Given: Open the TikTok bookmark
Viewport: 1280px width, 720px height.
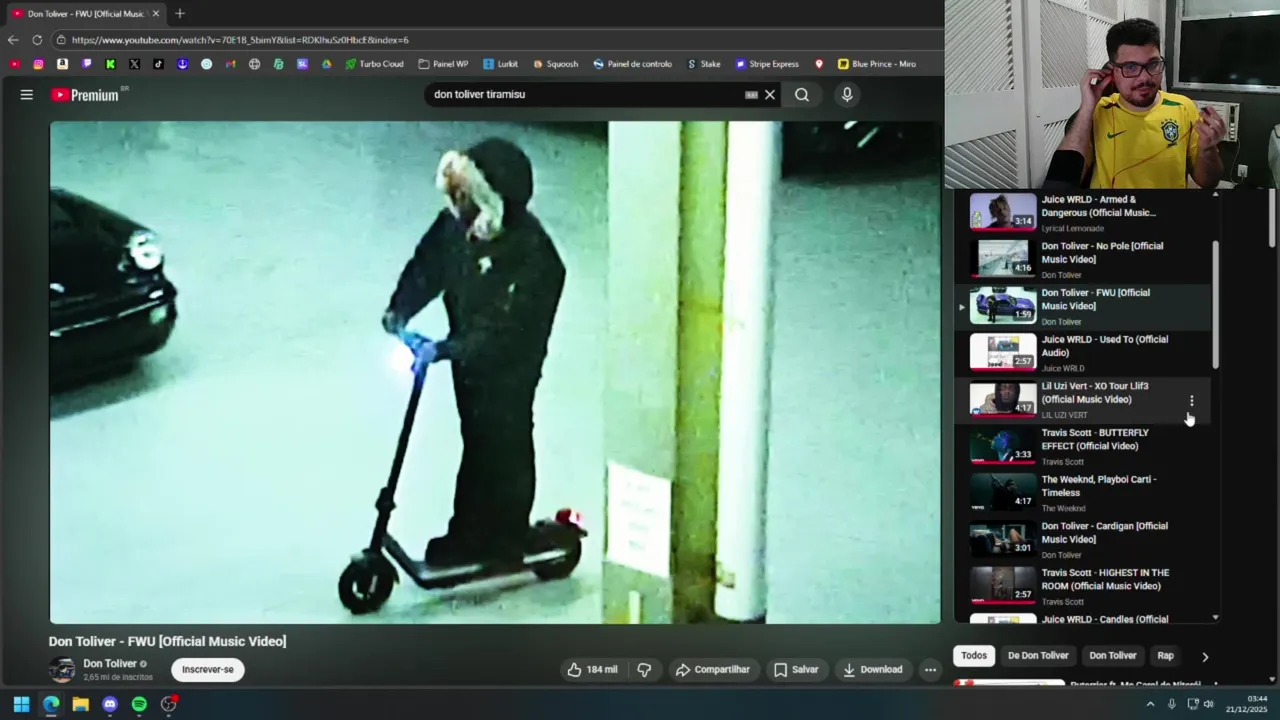Looking at the screenshot, I should pyautogui.click(x=158, y=64).
